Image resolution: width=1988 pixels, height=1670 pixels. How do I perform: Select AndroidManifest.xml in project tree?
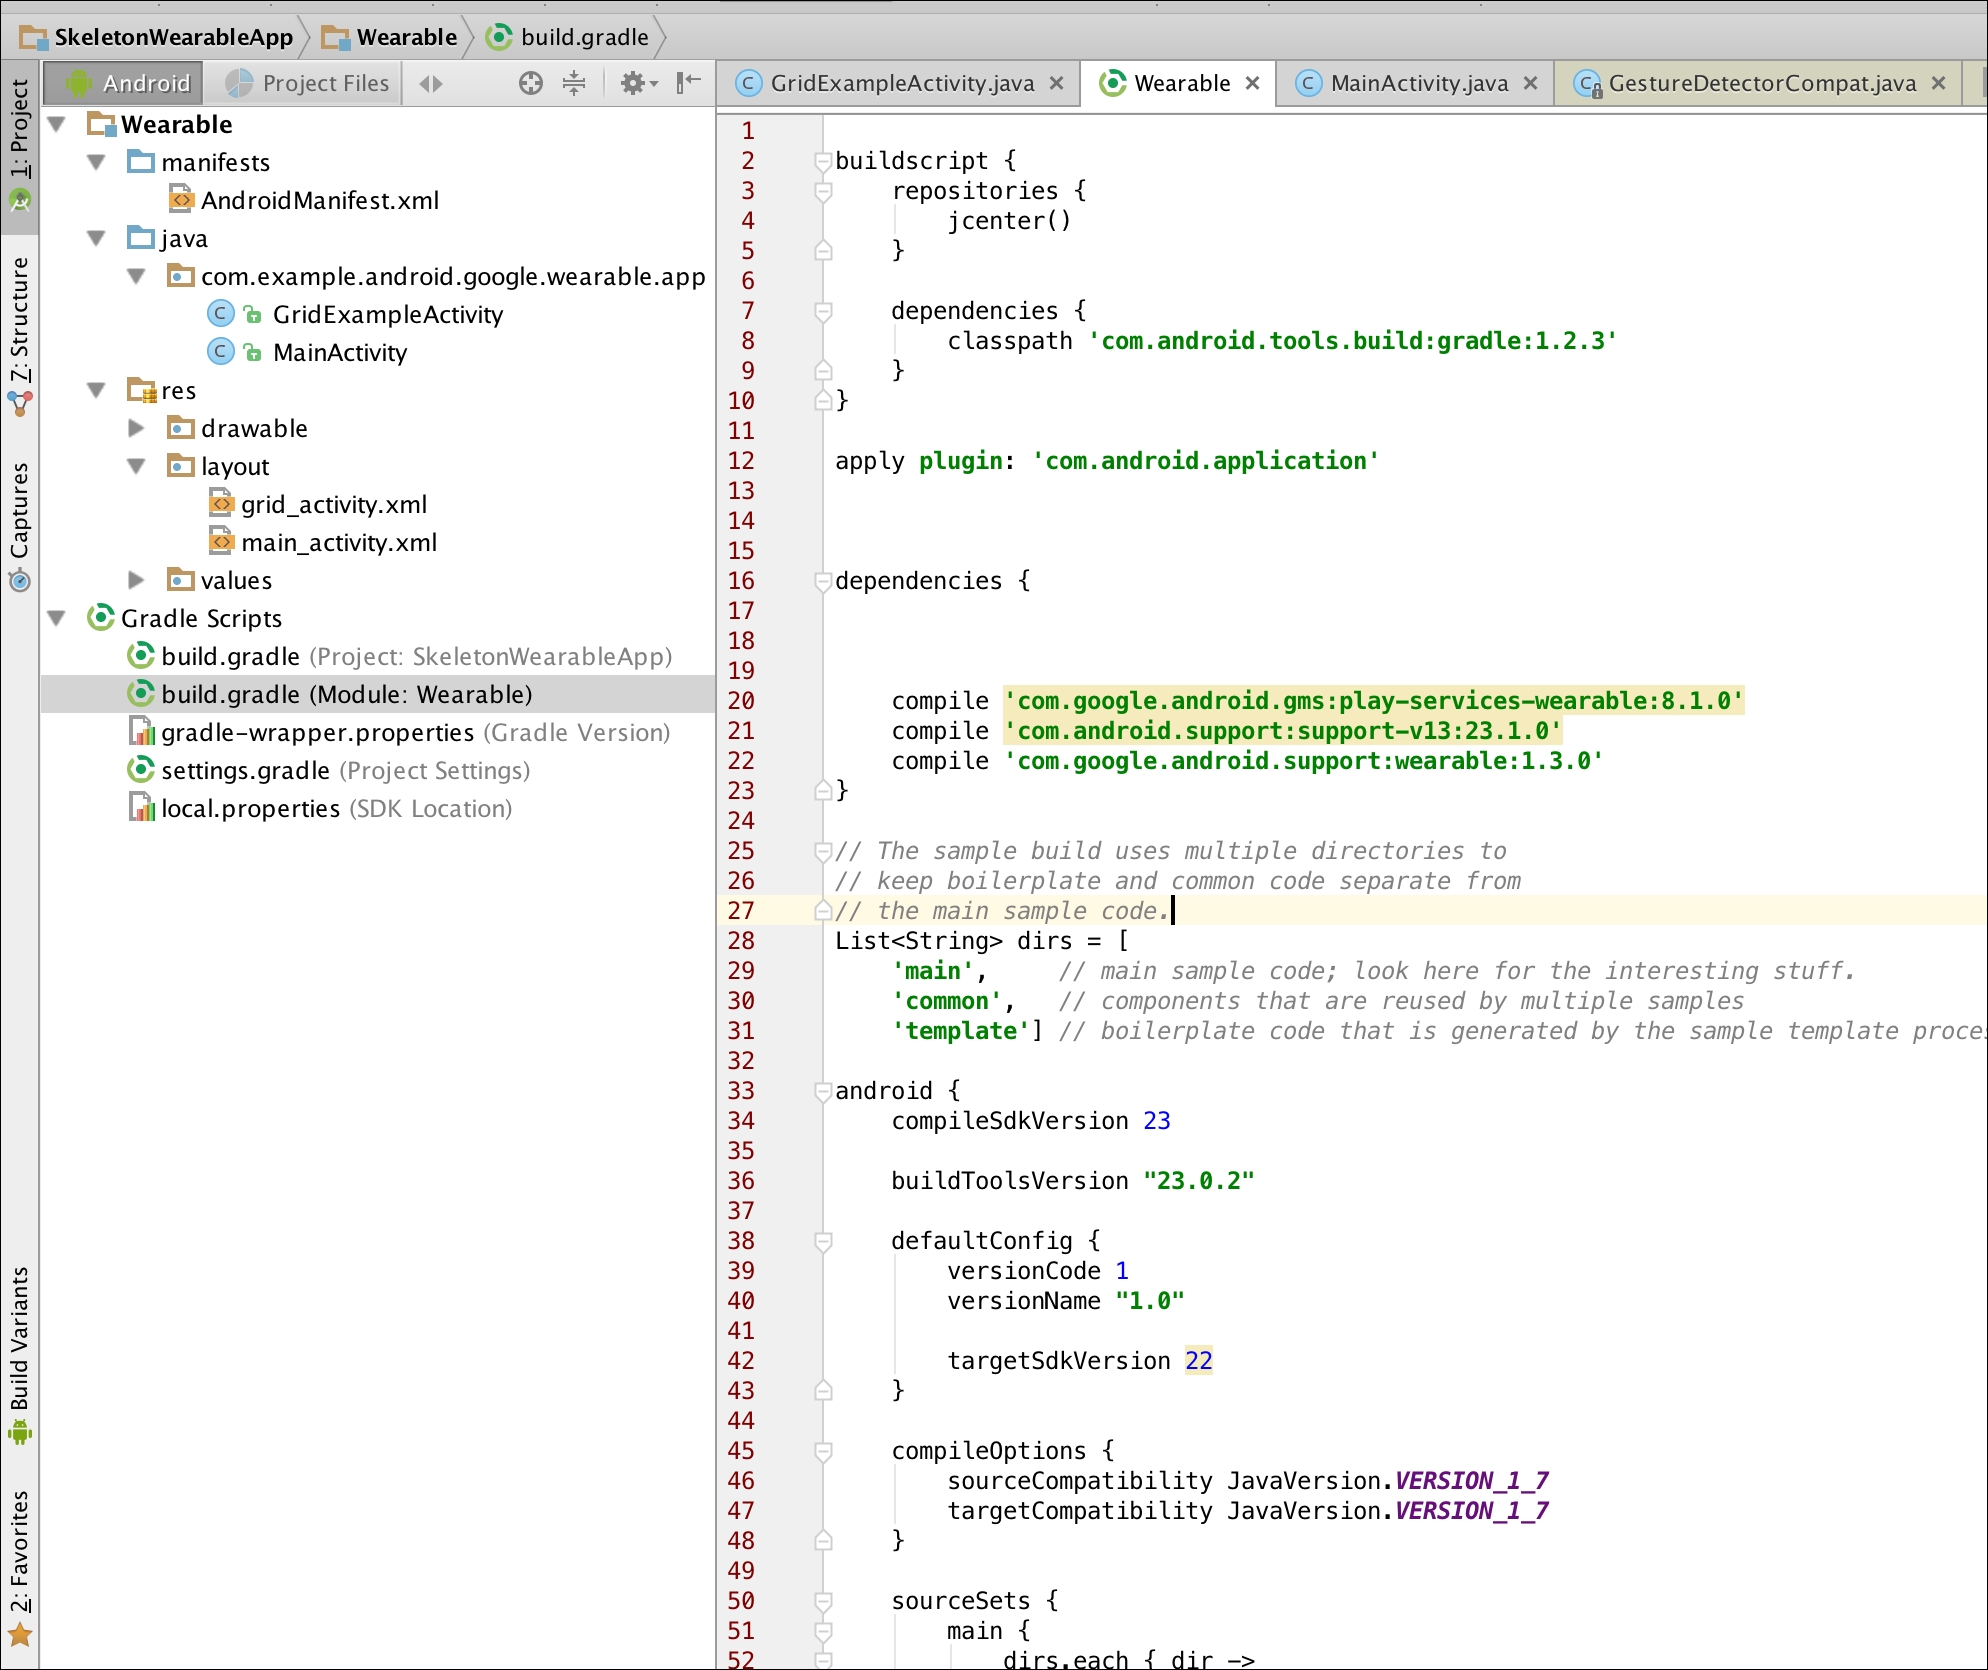click(x=304, y=200)
